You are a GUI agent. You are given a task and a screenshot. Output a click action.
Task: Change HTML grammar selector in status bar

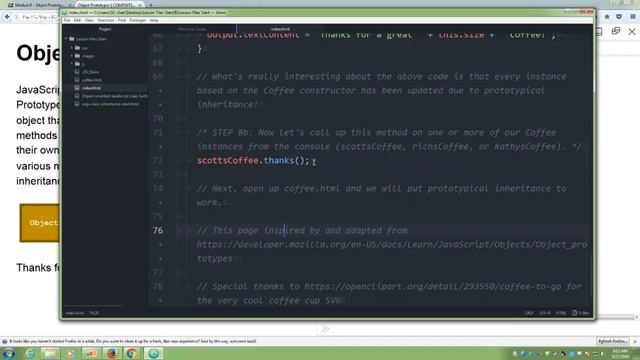pos(561,313)
